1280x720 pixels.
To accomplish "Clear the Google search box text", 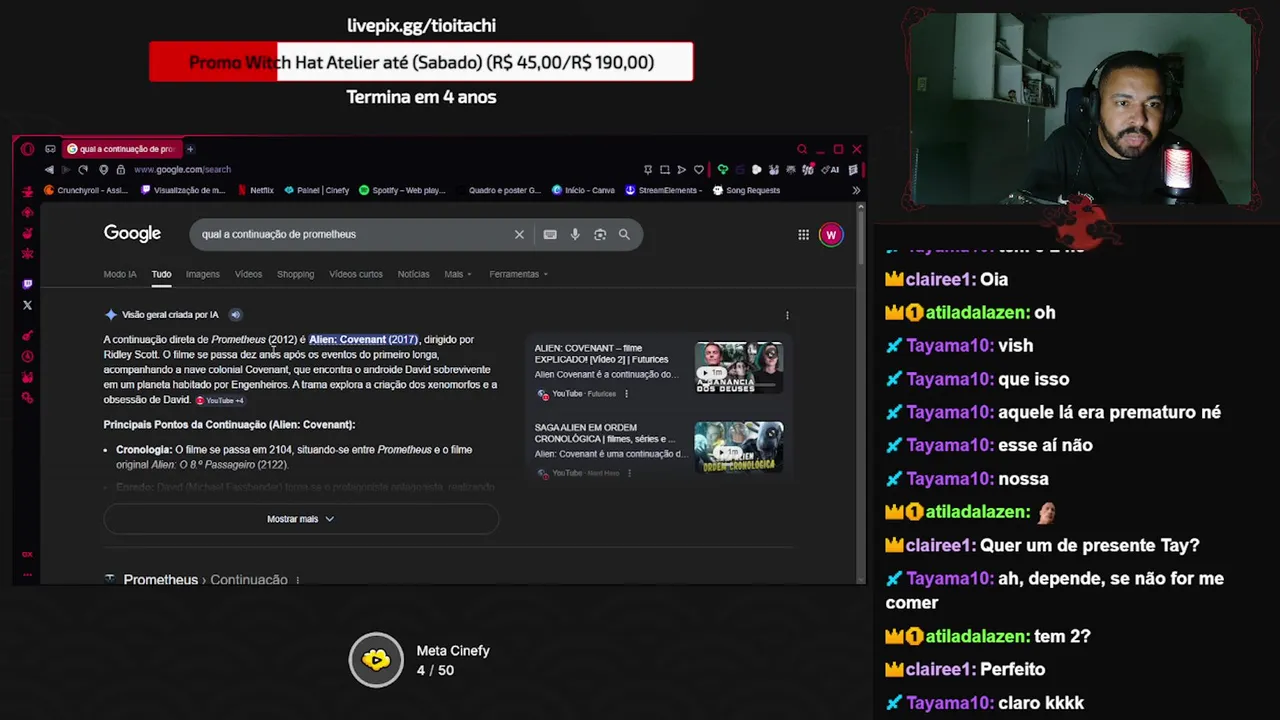I will pos(519,234).
